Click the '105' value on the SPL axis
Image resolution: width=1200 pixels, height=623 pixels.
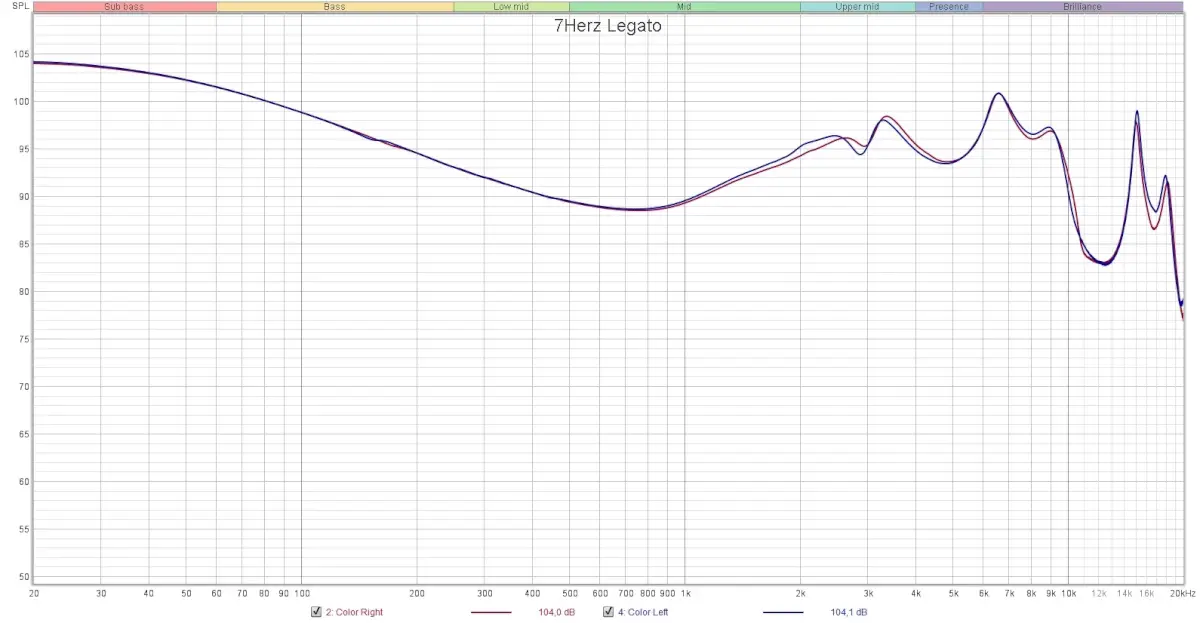click(20, 54)
